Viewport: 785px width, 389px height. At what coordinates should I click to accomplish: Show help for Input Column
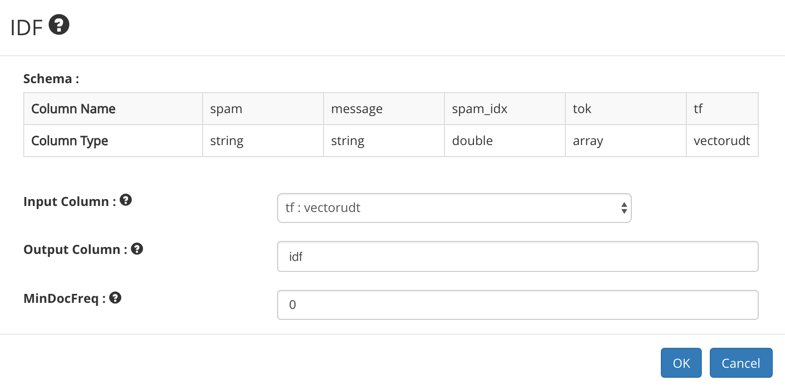(x=126, y=200)
